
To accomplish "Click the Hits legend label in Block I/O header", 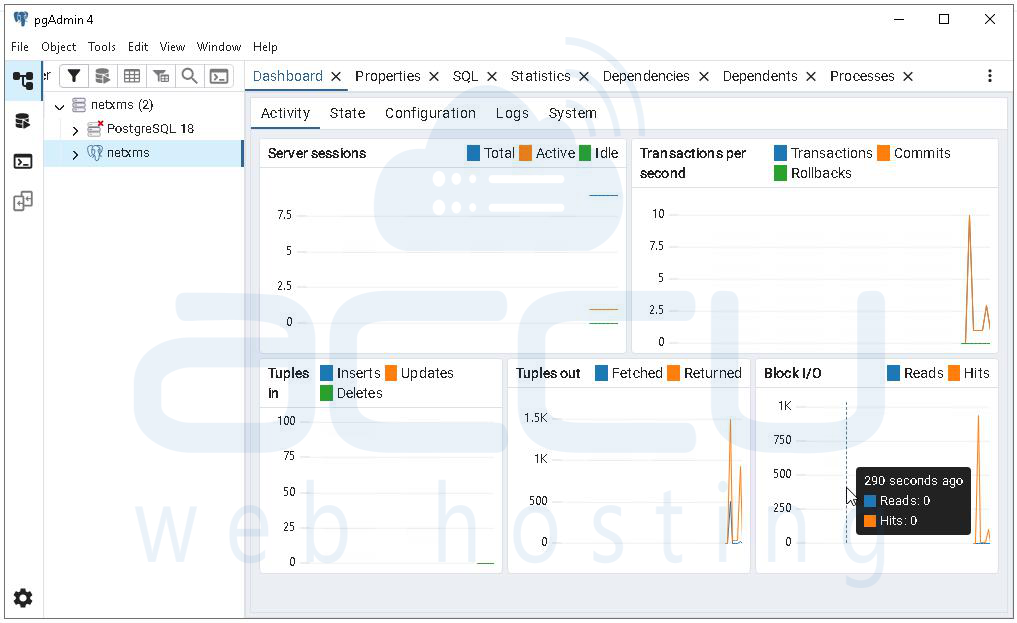I will pyautogui.click(x=976, y=373).
